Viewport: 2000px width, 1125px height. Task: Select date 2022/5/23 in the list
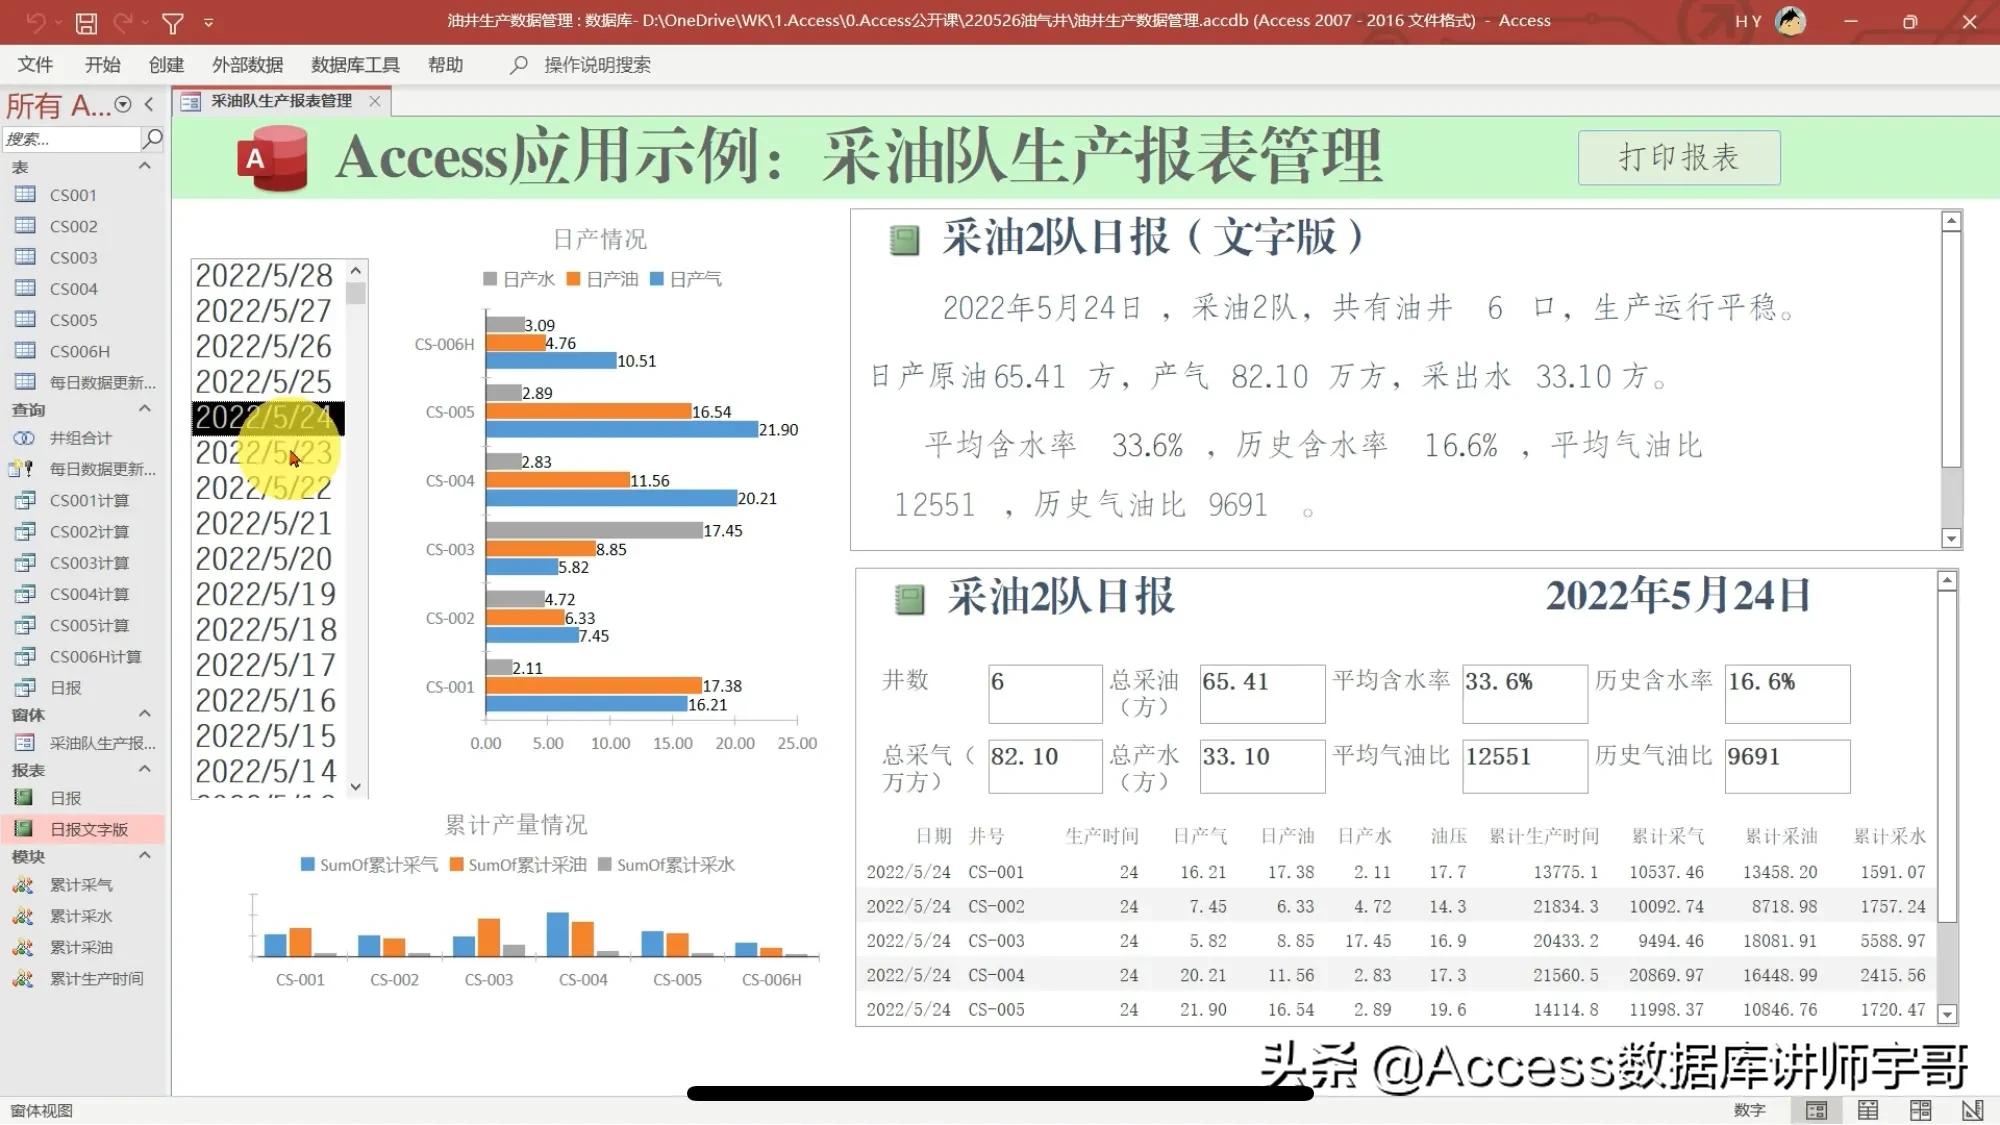pos(265,453)
